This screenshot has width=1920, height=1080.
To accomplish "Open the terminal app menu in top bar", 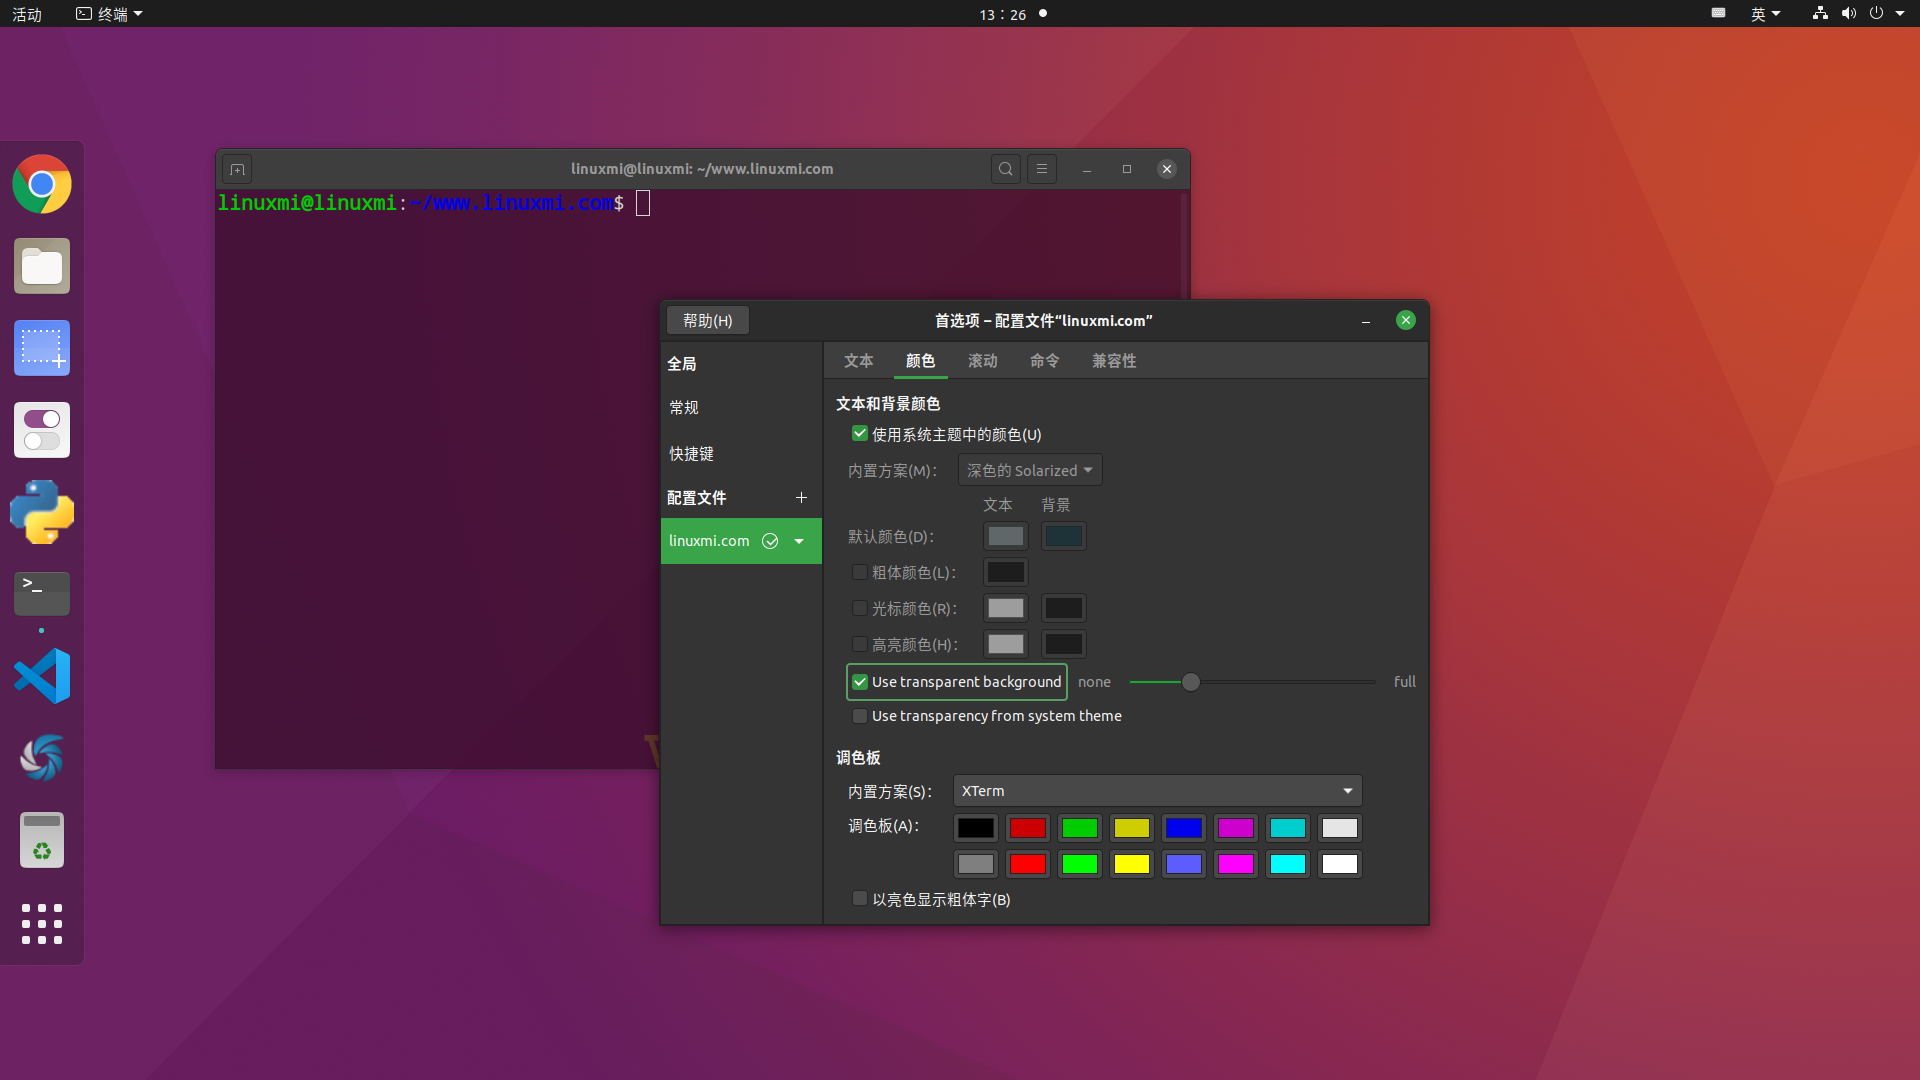I will 110,14.
